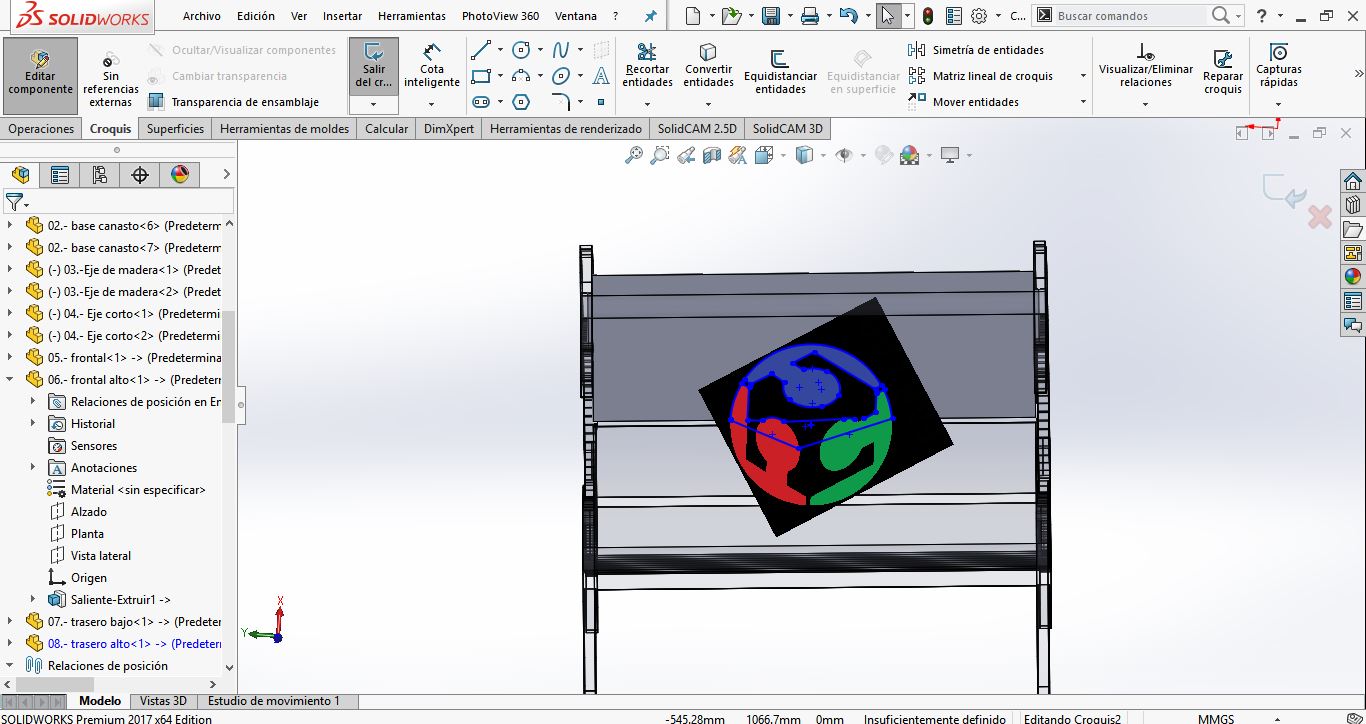Click the Recortar entidades trim tool
1366x724 pixels.
pyautogui.click(x=647, y=66)
